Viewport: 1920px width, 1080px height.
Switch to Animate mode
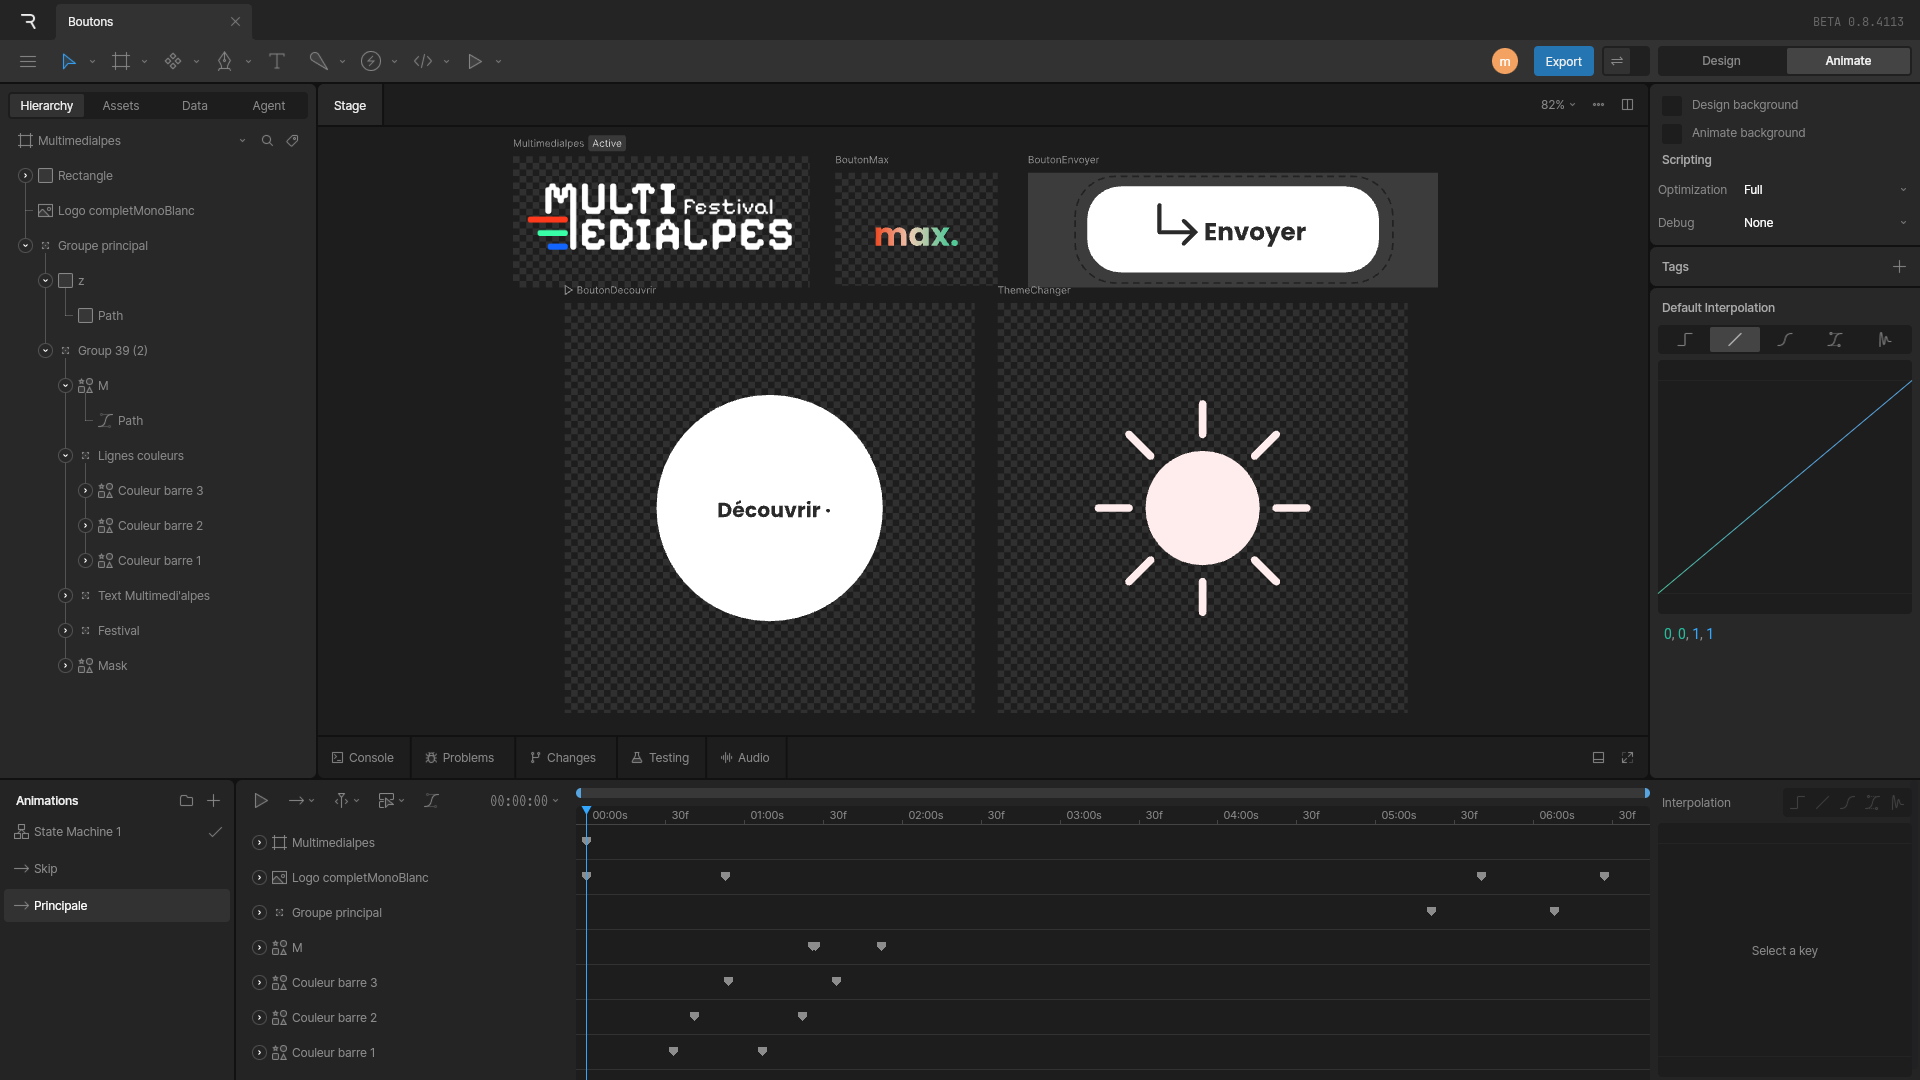pyautogui.click(x=1847, y=61)
